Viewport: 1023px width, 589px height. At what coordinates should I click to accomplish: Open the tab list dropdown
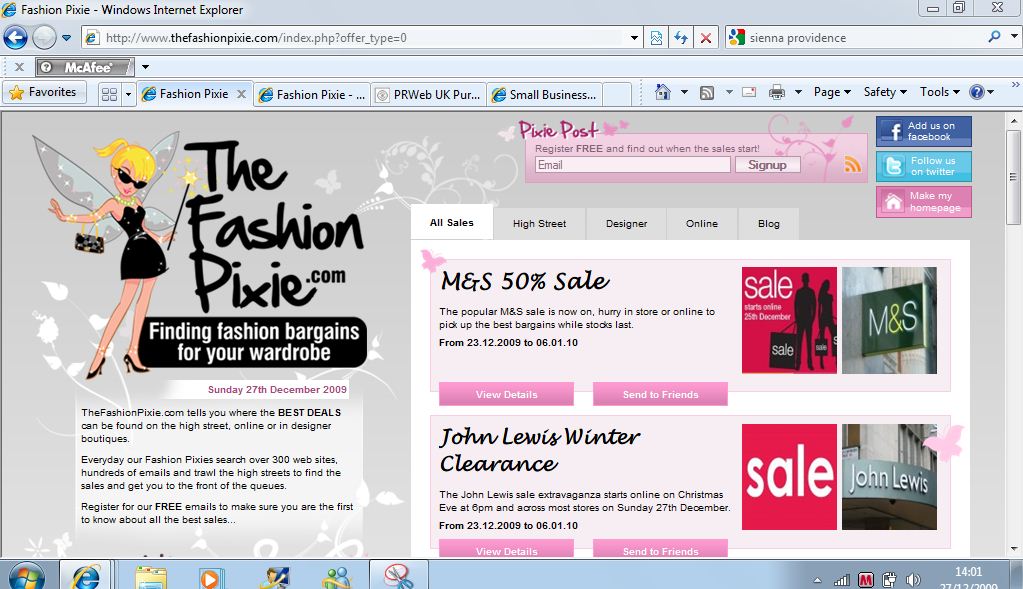128,94
